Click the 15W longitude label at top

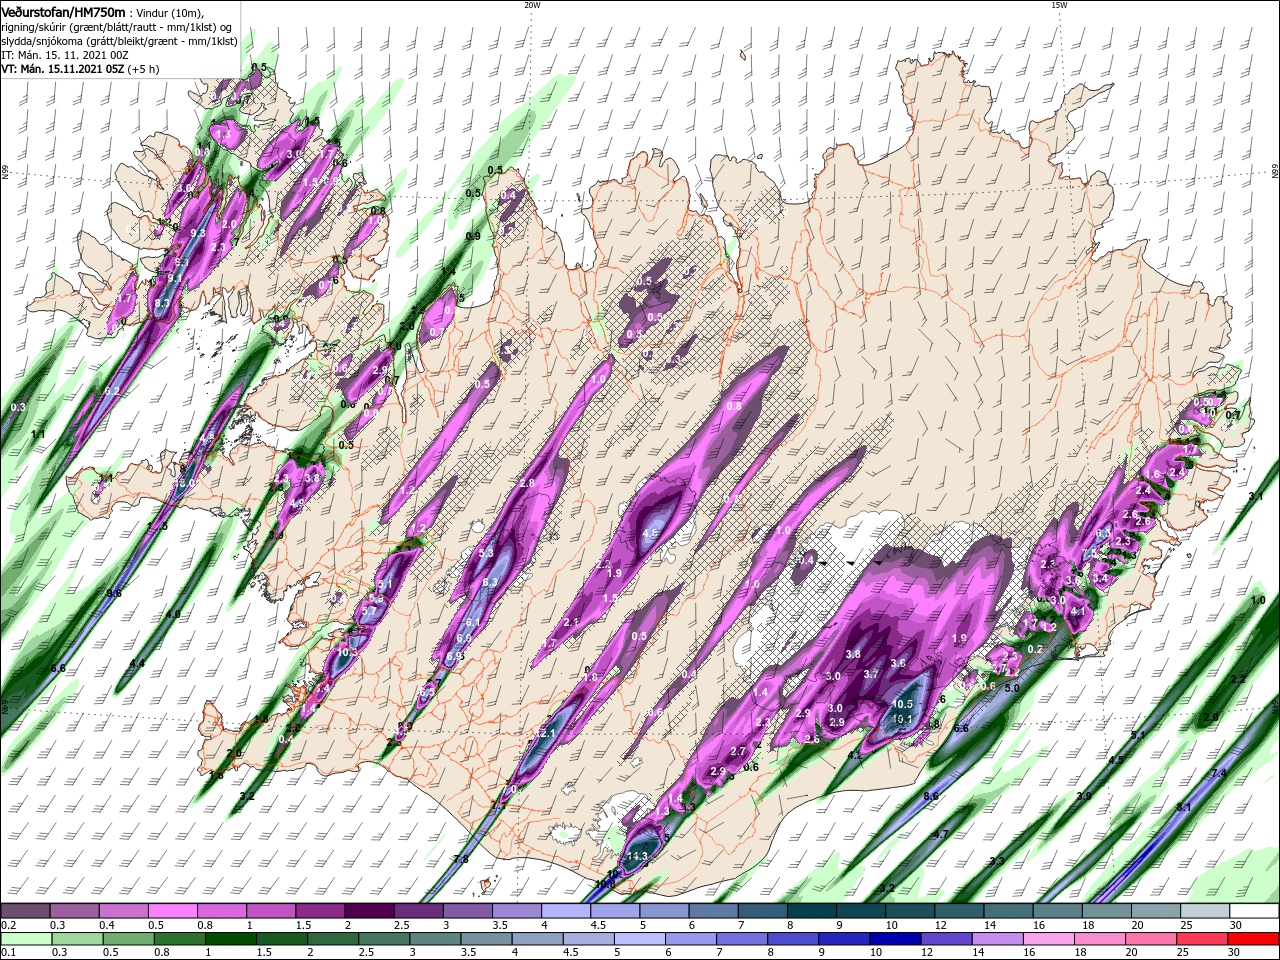1059,5
